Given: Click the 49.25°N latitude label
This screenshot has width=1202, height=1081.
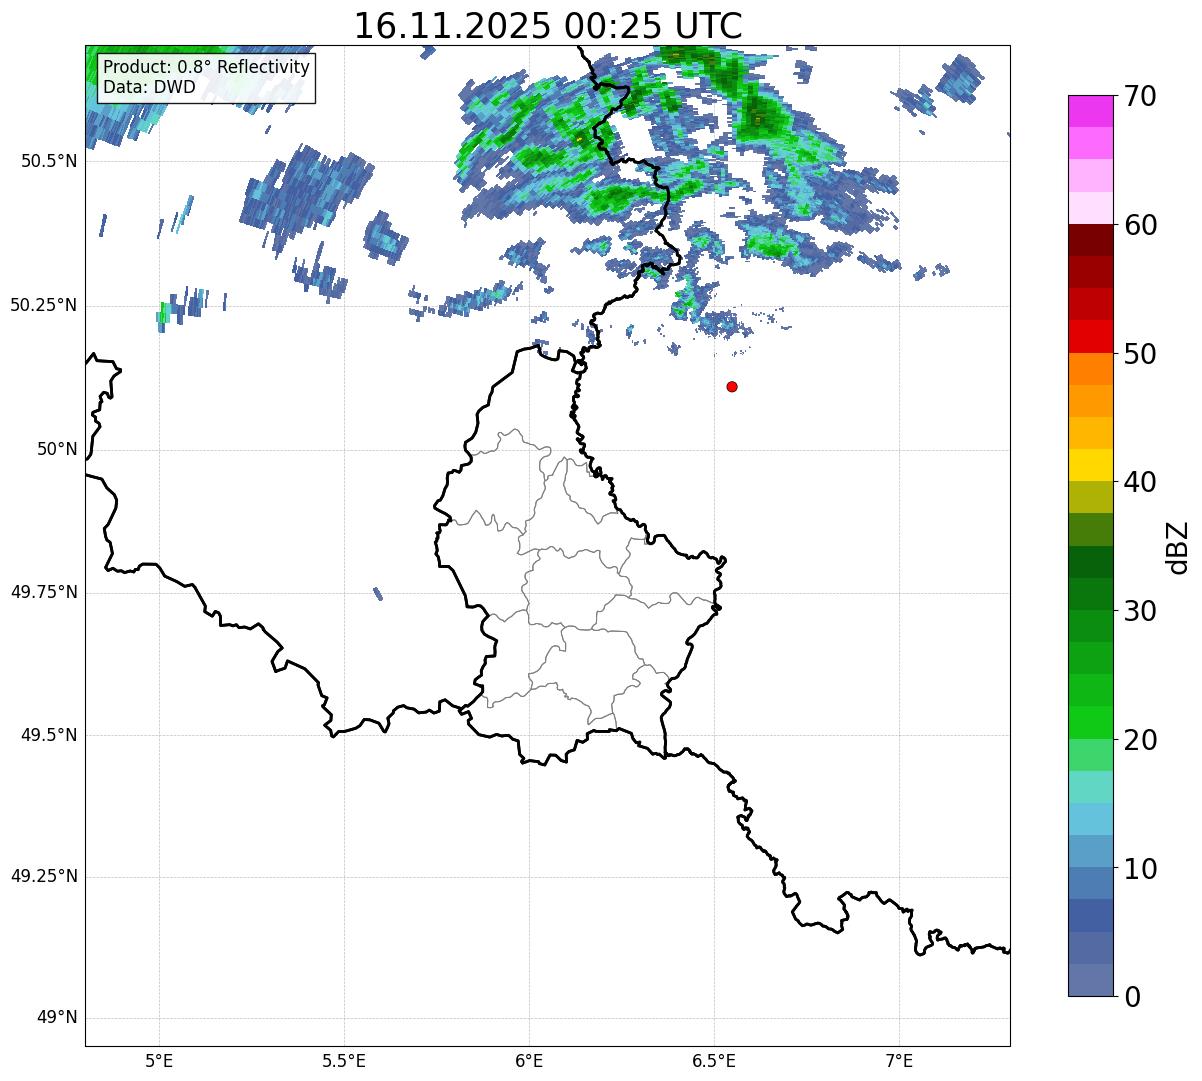Looking at the screenshot, I should pyautogui.click(x=44, y=877).
